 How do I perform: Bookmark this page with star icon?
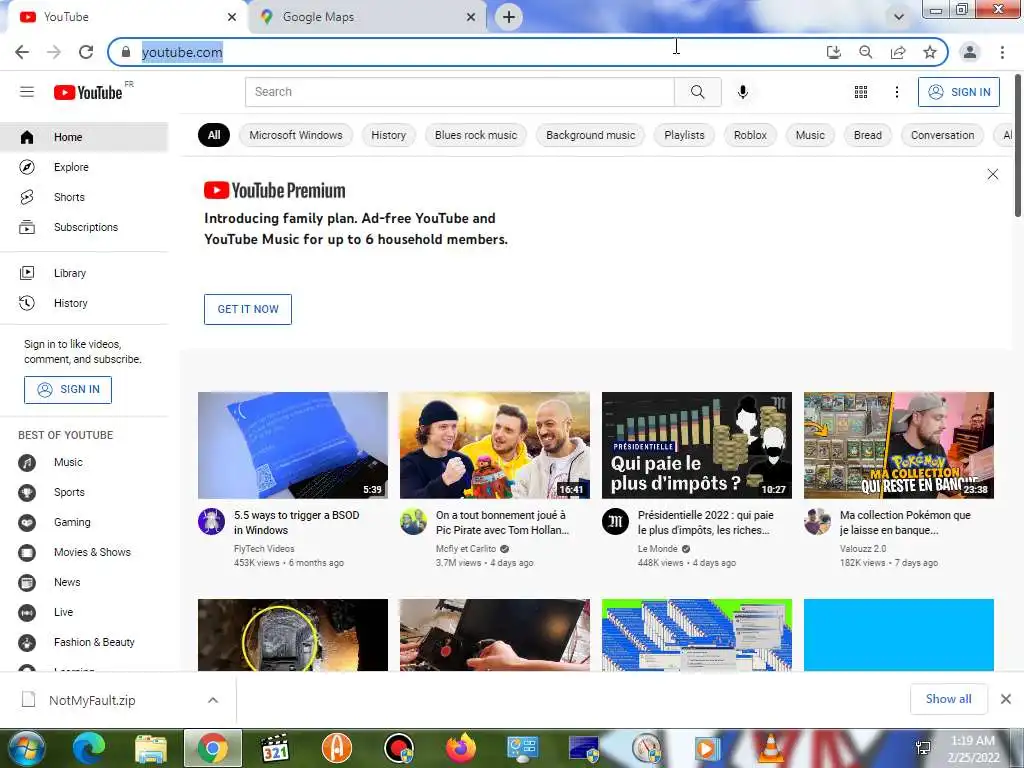[930, 52]
